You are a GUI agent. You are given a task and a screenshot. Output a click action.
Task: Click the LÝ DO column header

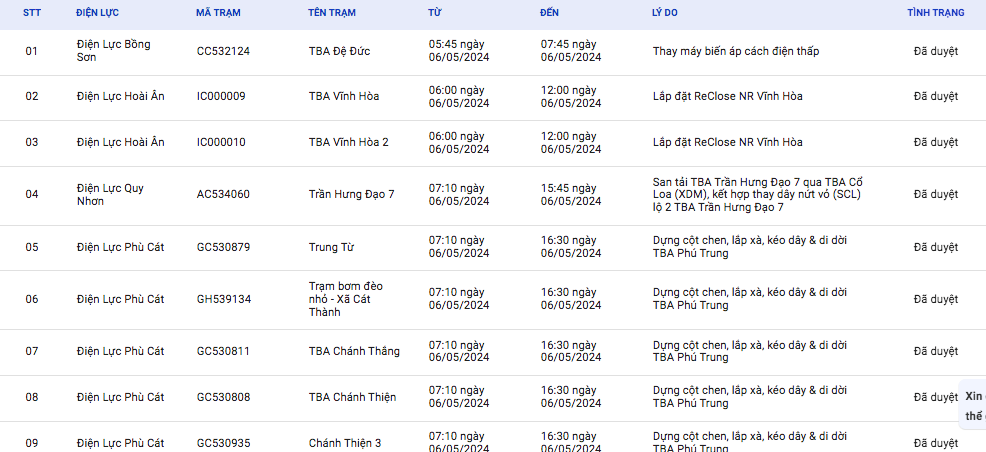[x=668, y=13]
